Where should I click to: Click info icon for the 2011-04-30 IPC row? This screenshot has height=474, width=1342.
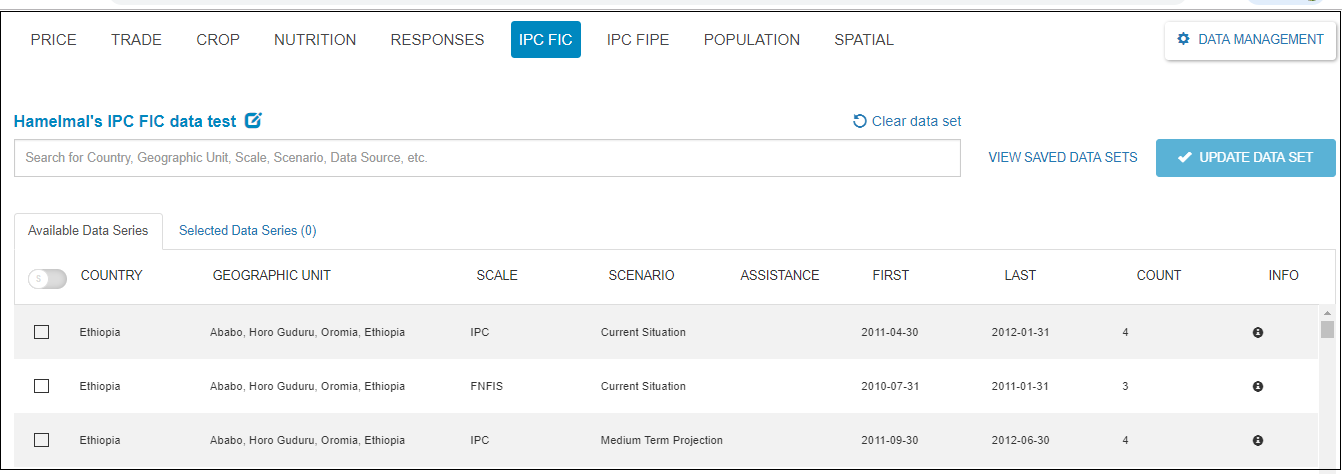pyautogui.click(x=1258, y=332)
